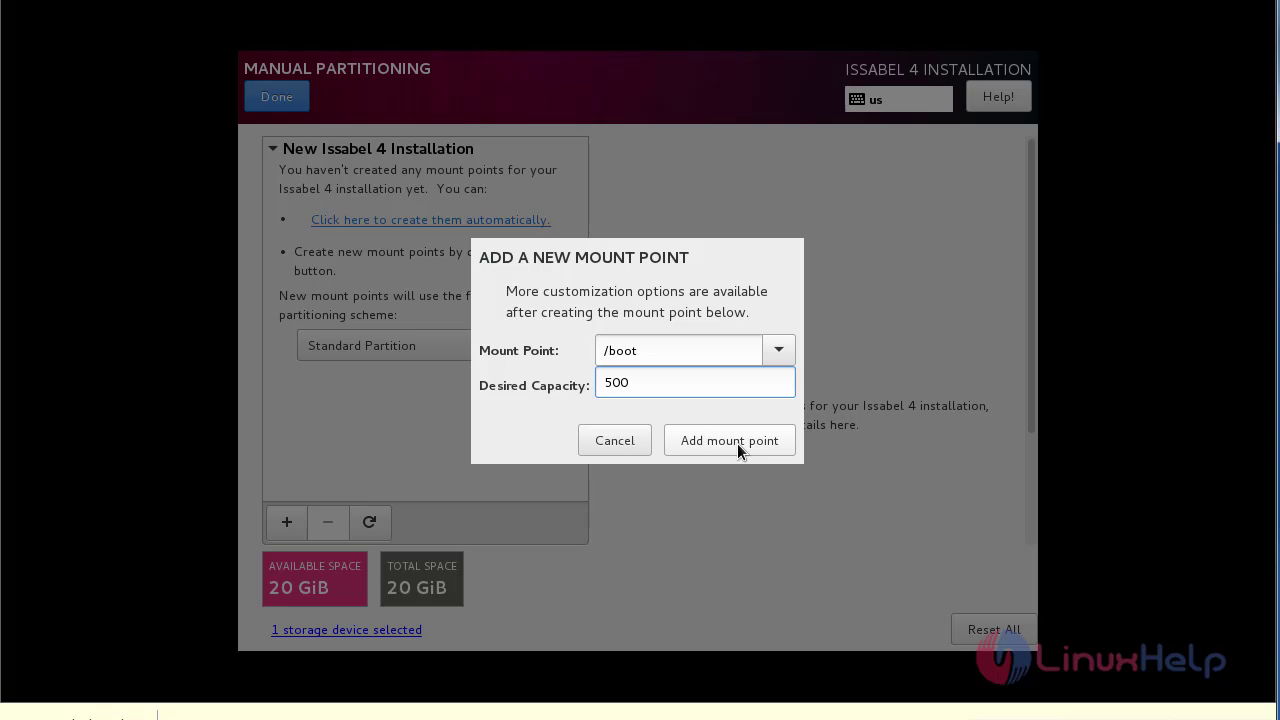Click the blue Done button
The image size is (1280, 720).
[277, 97]
